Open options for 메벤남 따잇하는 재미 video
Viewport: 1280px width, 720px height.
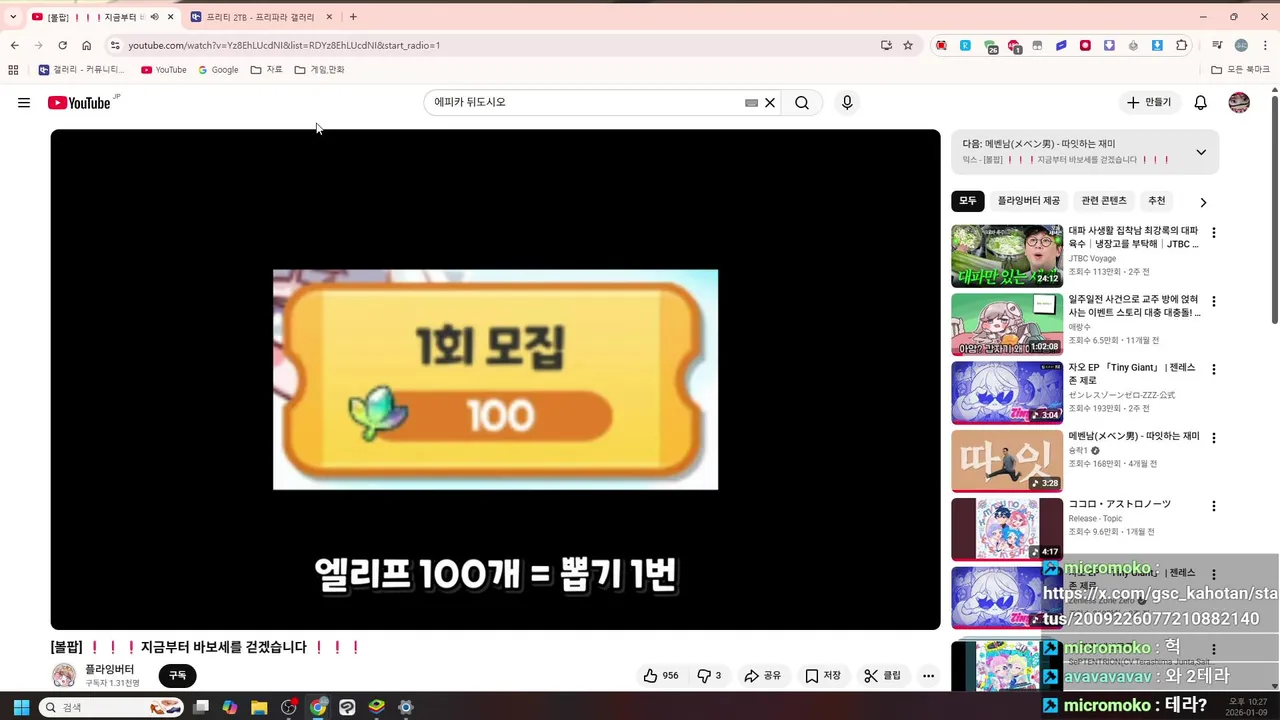click(x=1214, y=438)
